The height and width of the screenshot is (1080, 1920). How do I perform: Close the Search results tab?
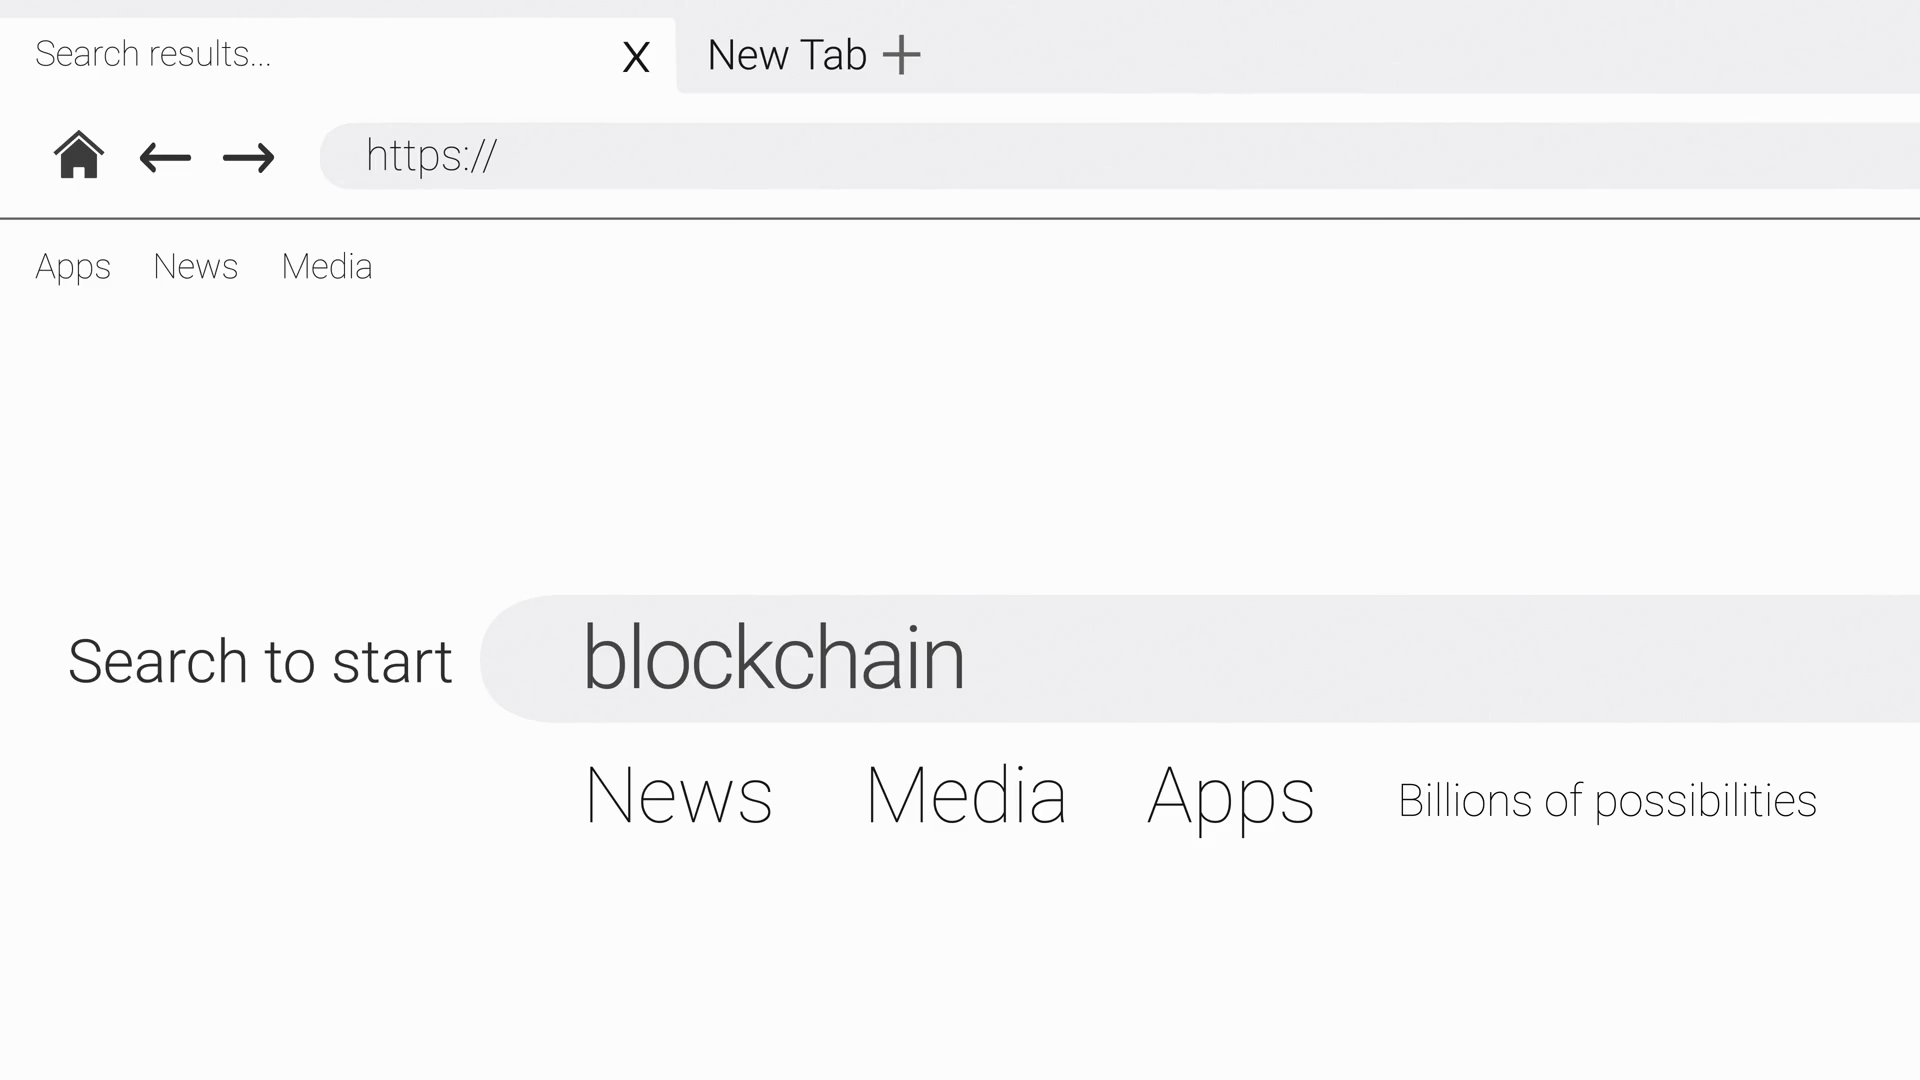tap(636, 57)
